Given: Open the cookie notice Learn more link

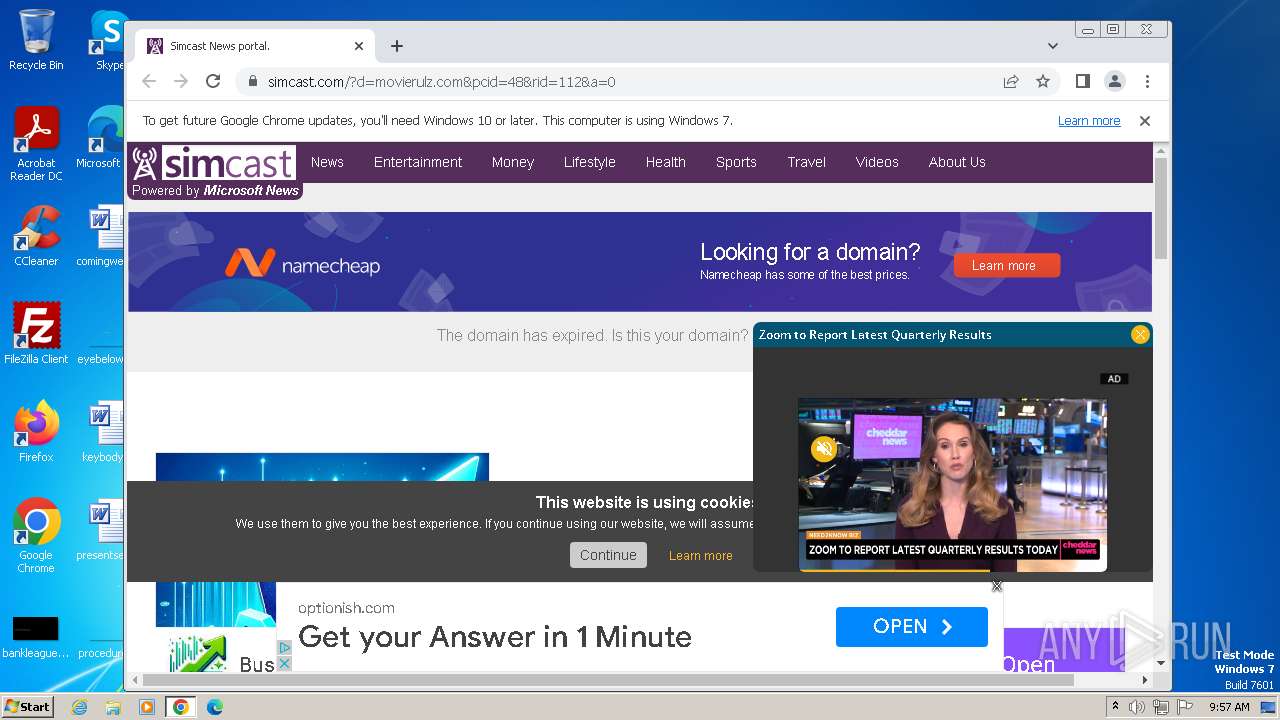Looking at the screenshot, I should (x=700, y=556).
